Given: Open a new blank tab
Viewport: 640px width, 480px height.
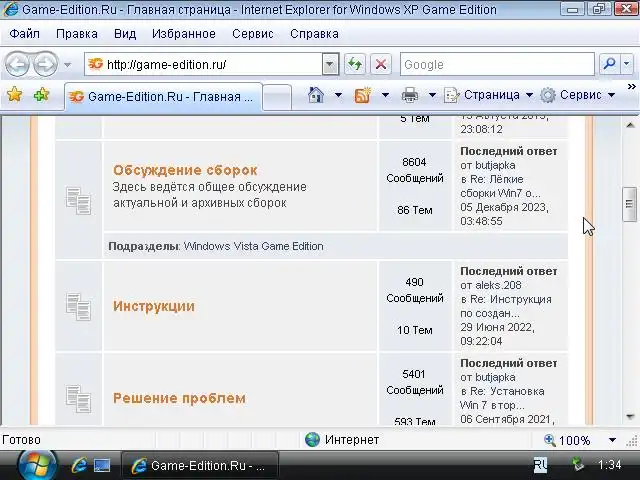Looking at the screenshot, I should tap(277, 97).
